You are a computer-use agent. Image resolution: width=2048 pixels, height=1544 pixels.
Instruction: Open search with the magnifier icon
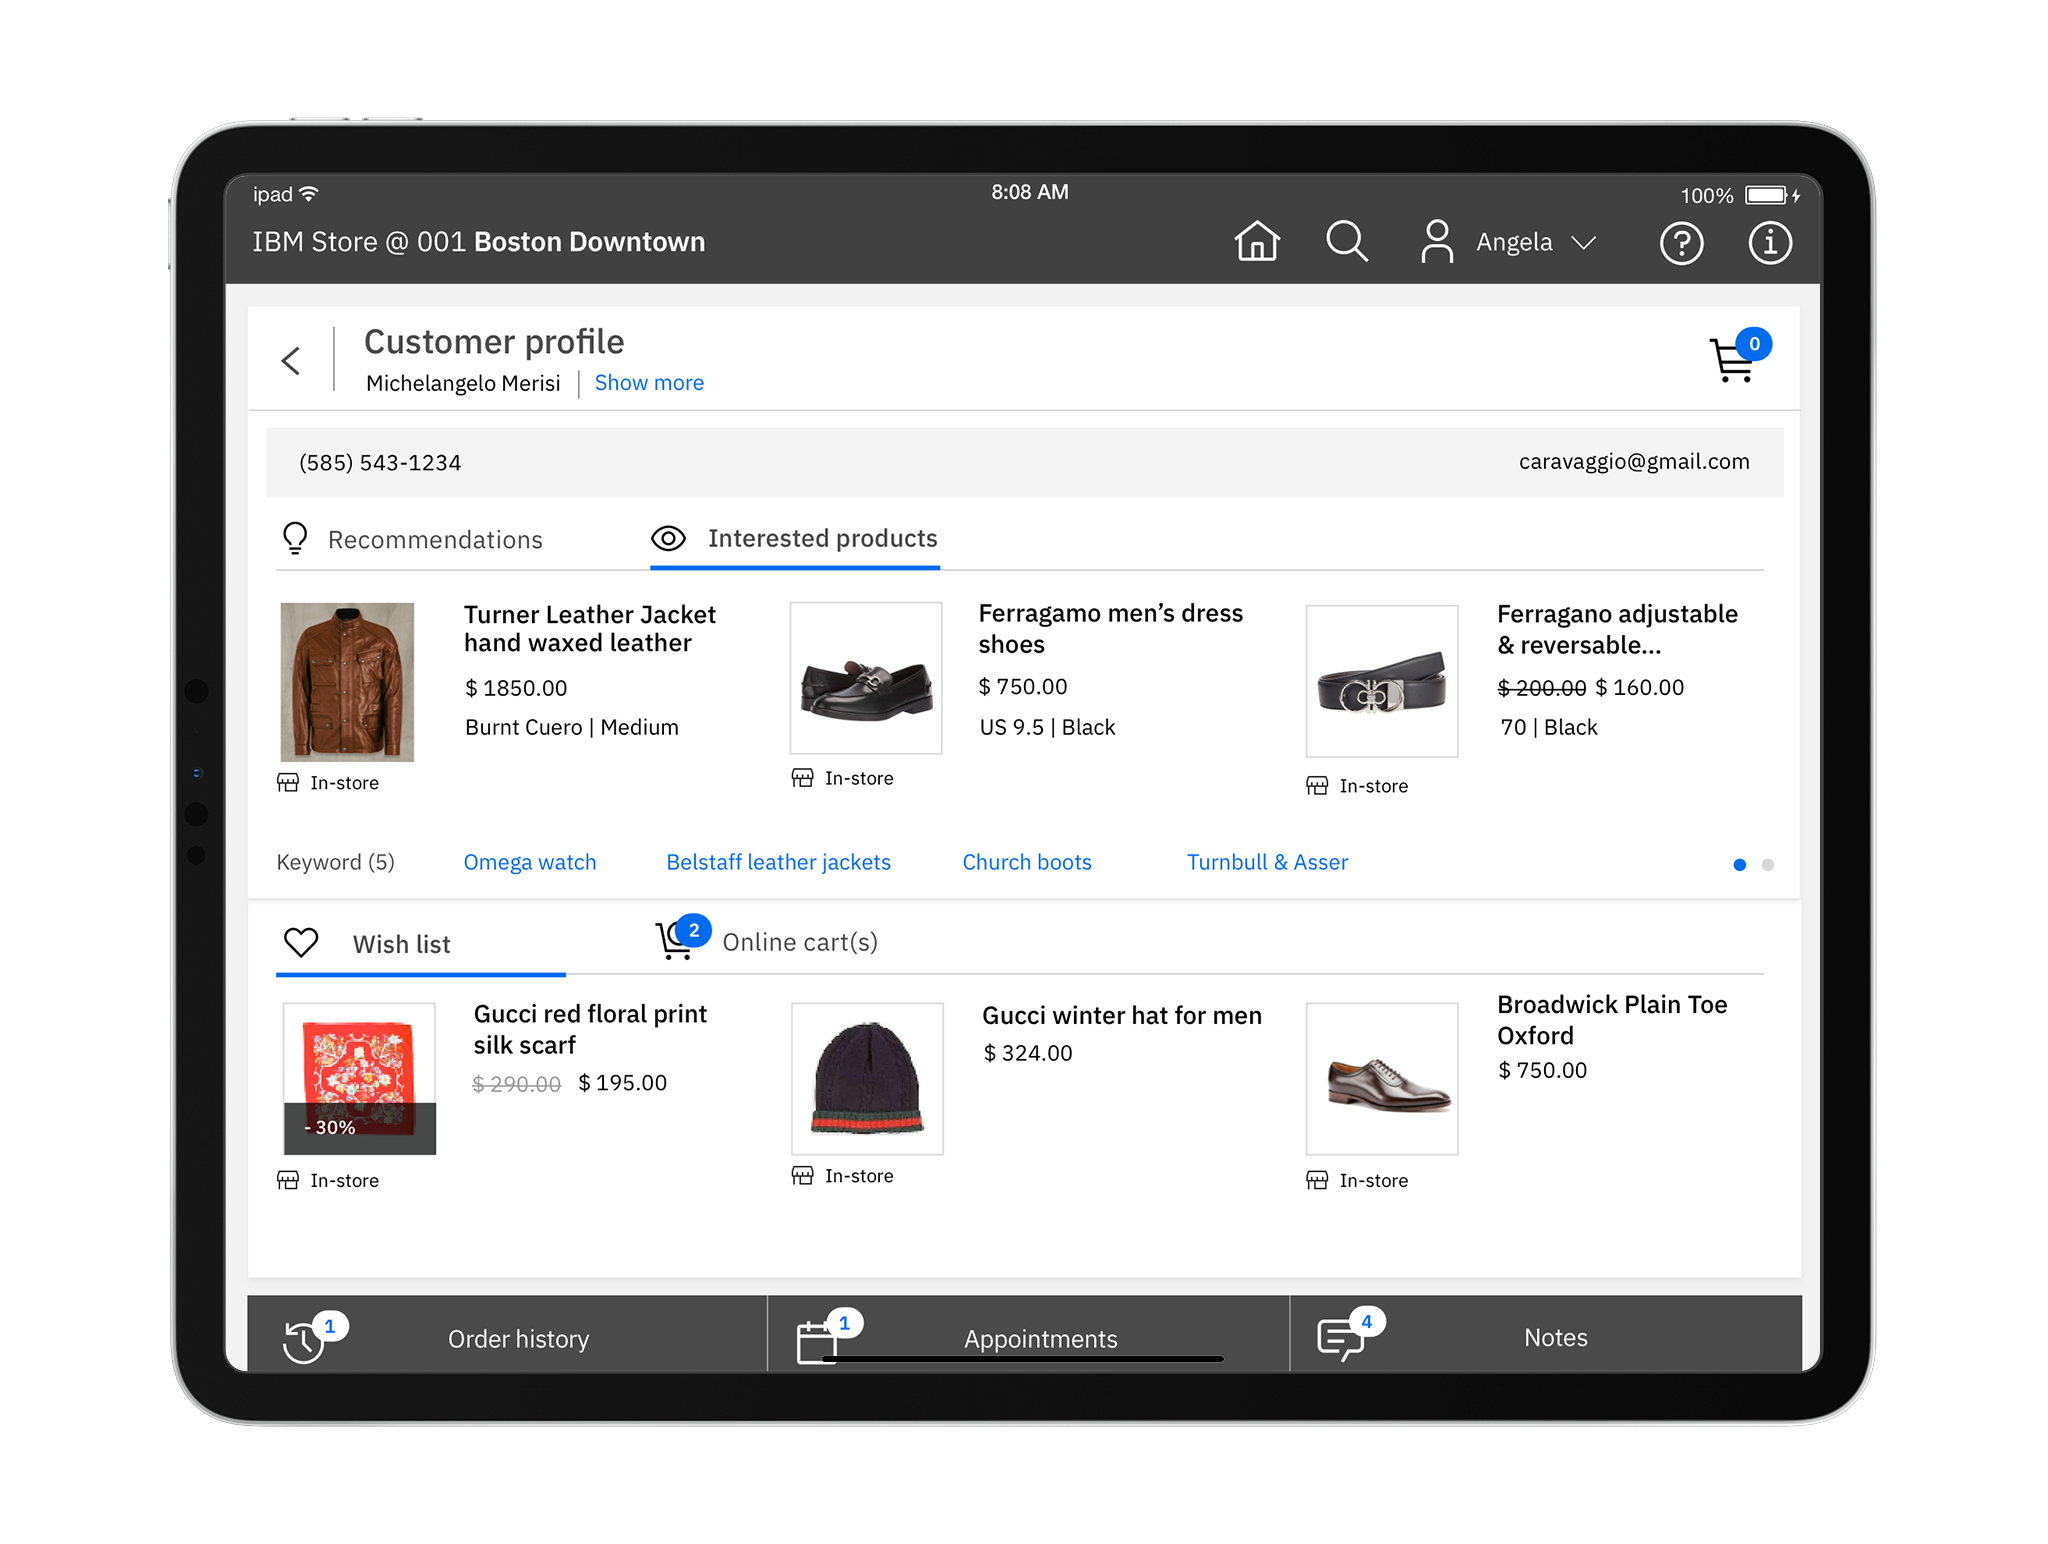[x=1346, y=242]
